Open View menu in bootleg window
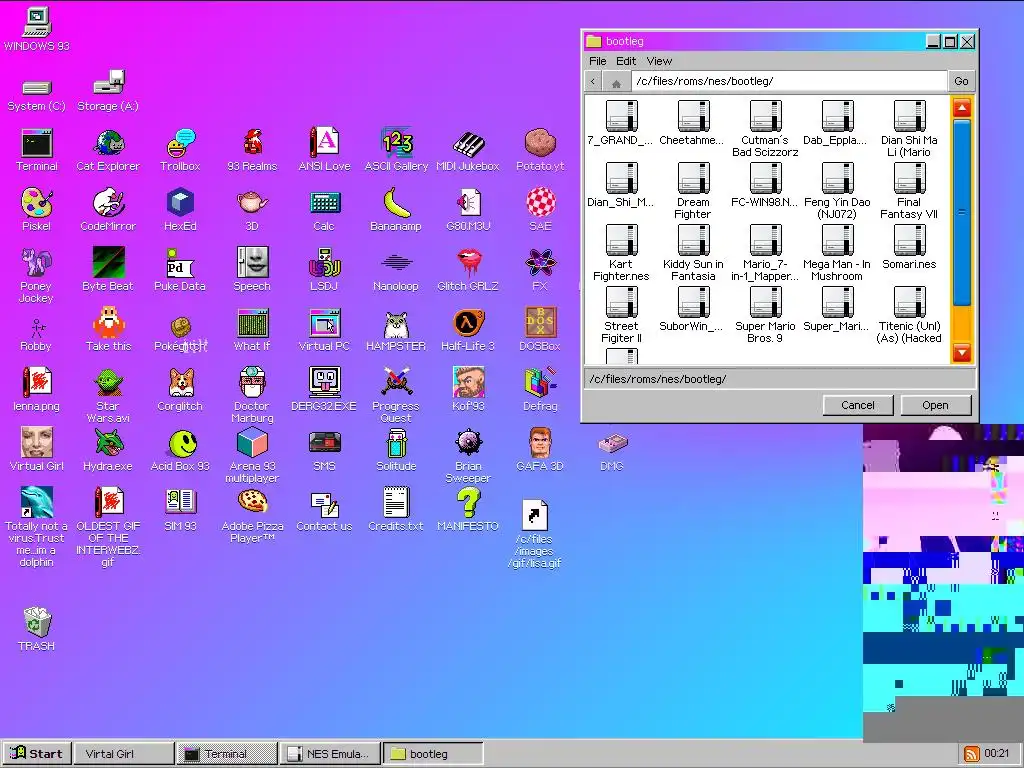 (659, 61)
